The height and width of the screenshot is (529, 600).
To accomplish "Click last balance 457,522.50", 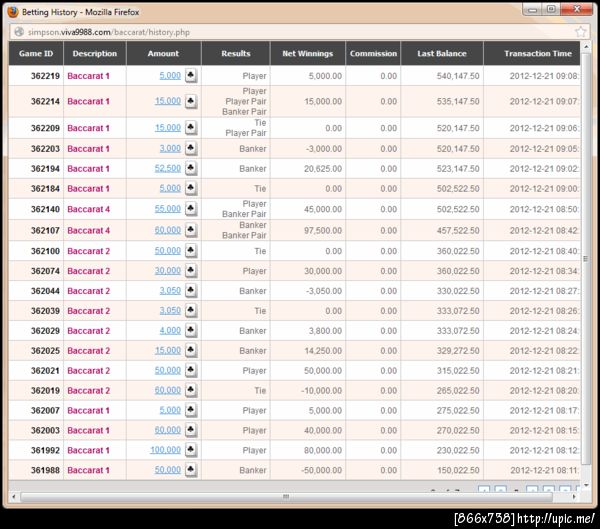I will pos(458,230).
